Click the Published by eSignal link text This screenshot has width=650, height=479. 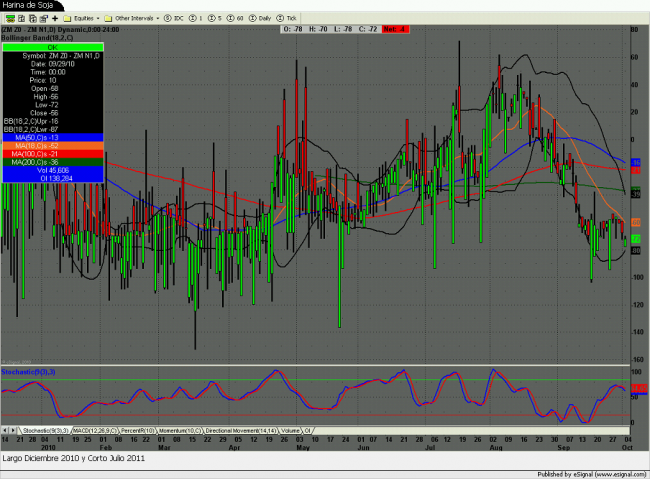point(593,474)
